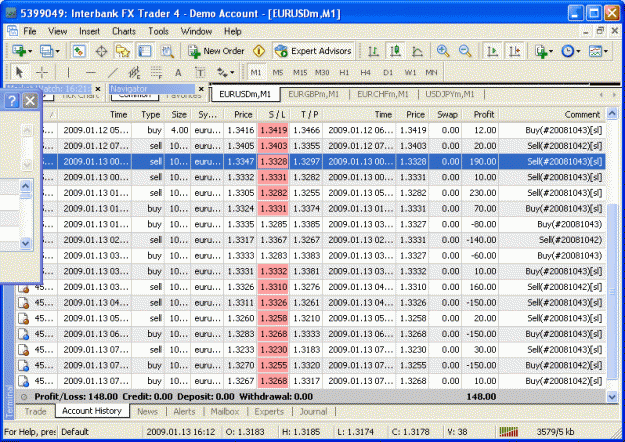The height and width of the screenshot is (442, 625).
Task: Select the Vertical Line drawing tool
Action: pyautogui.click(x=68, y=73)
